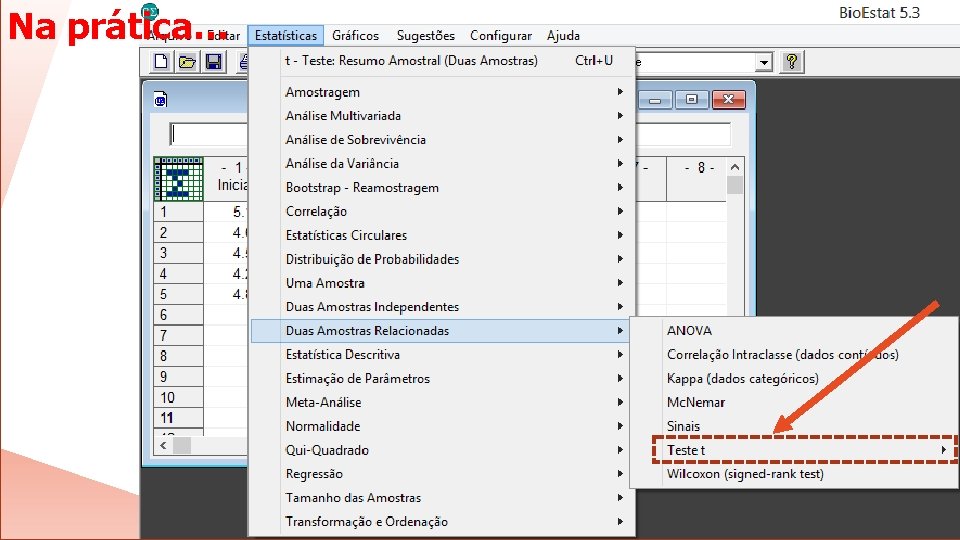Select column 8 header
This screenshot has width=960, height=540.
699,179
